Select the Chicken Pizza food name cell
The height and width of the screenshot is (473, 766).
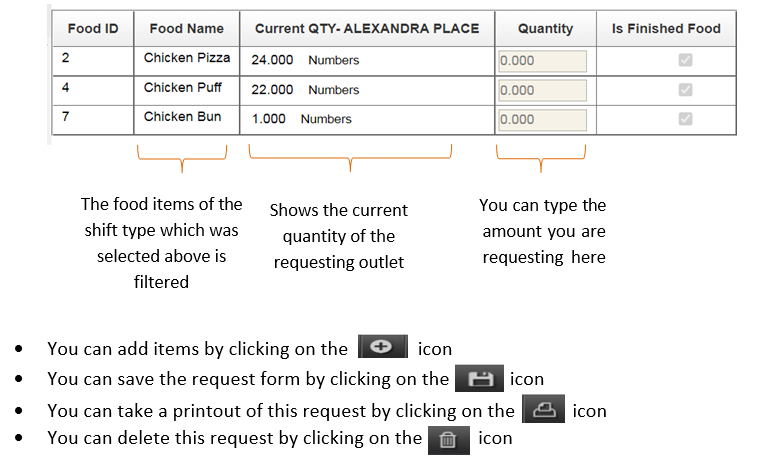187,58
